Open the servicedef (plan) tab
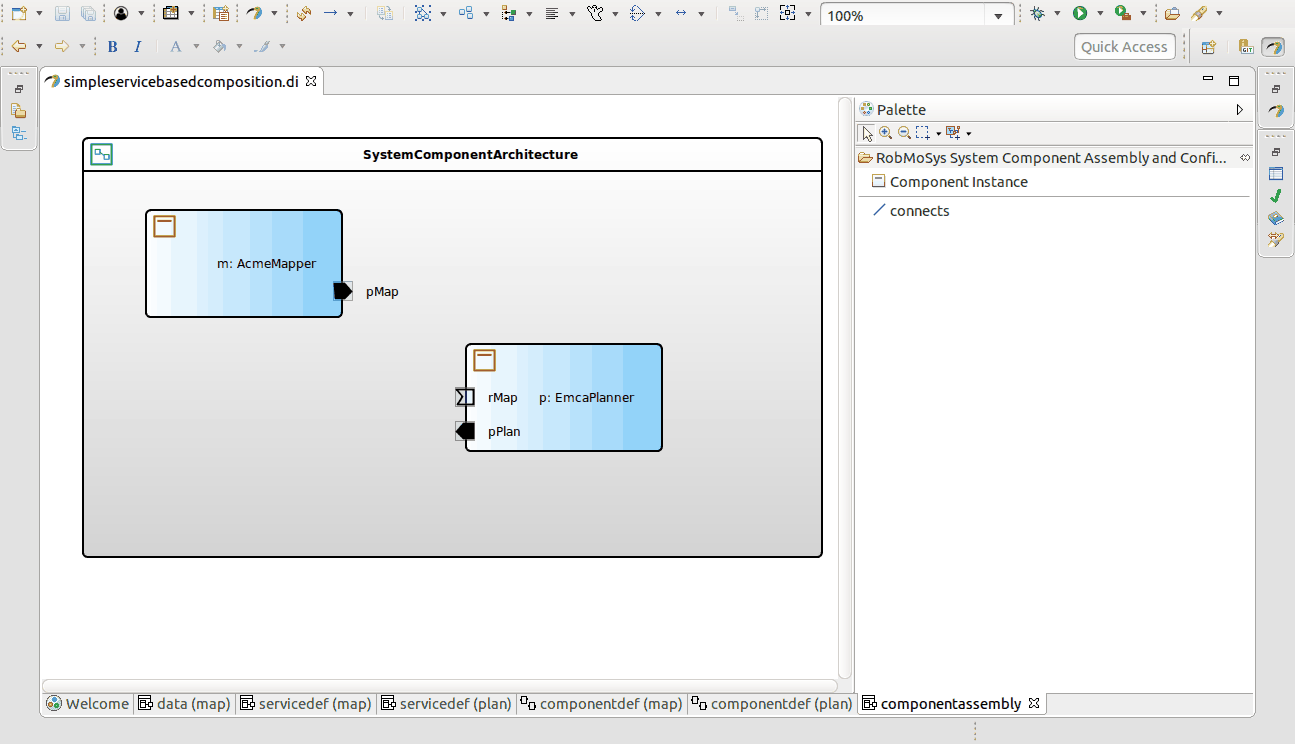Image resolution: width=1295 pixels, height=744 pixels. [x=446, y=704]
